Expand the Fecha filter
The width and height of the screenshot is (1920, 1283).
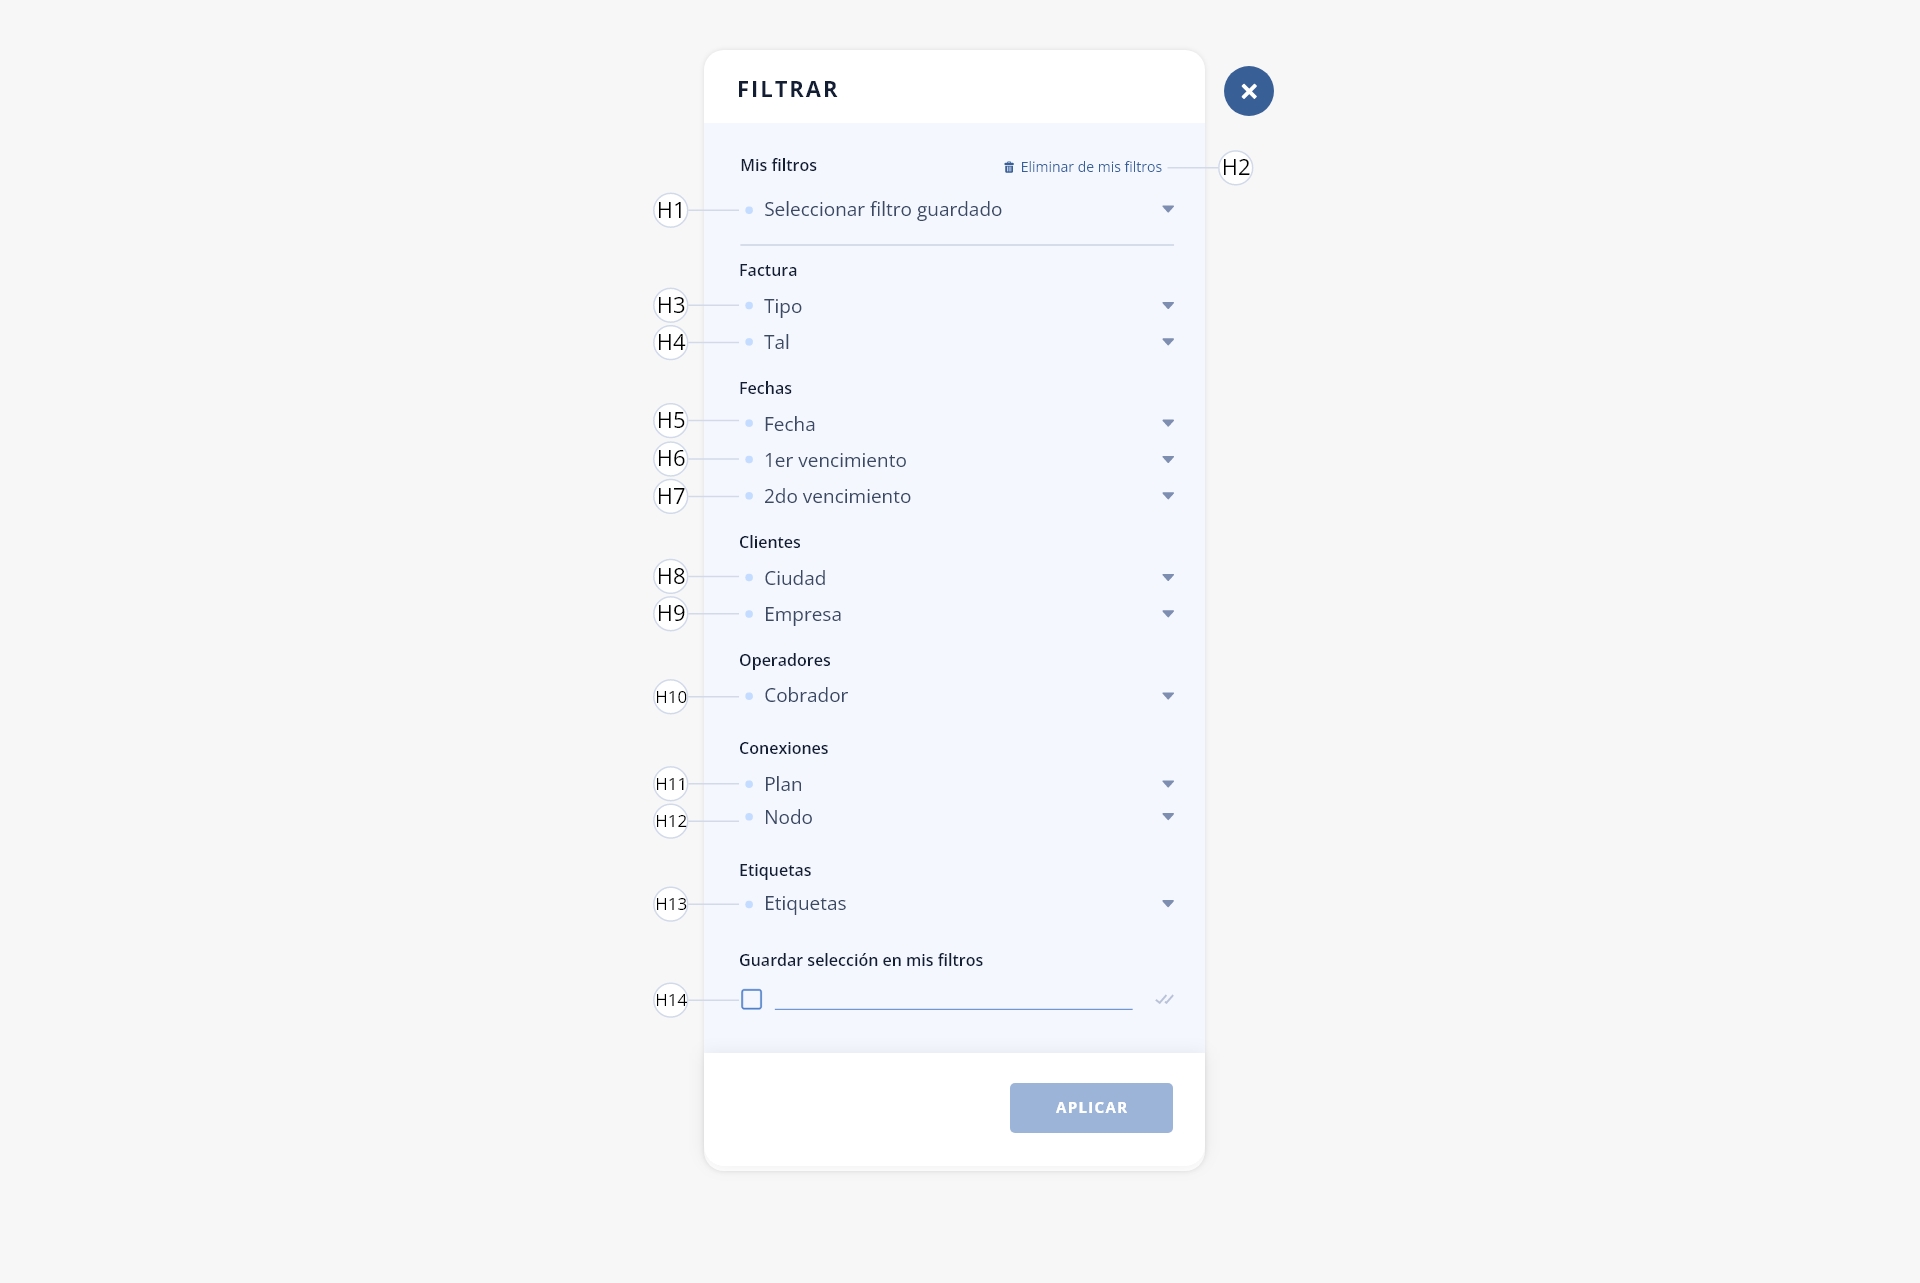tap(957, 424)
